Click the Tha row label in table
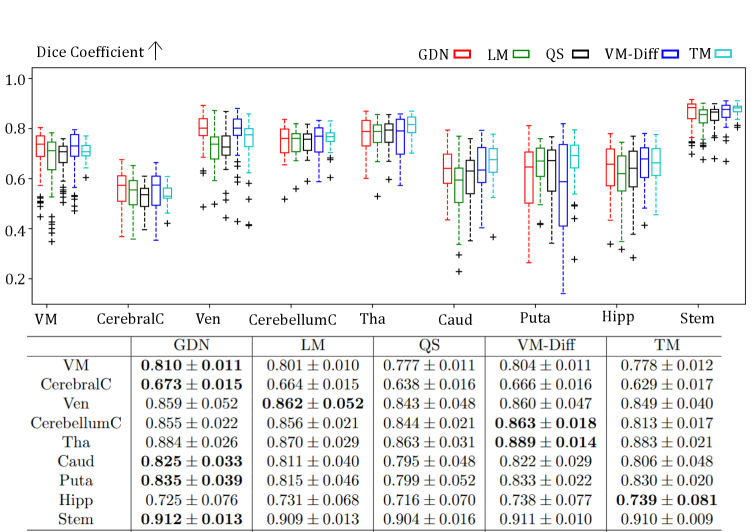The height and width of the screenshot is (532, 753). [76, 442]
